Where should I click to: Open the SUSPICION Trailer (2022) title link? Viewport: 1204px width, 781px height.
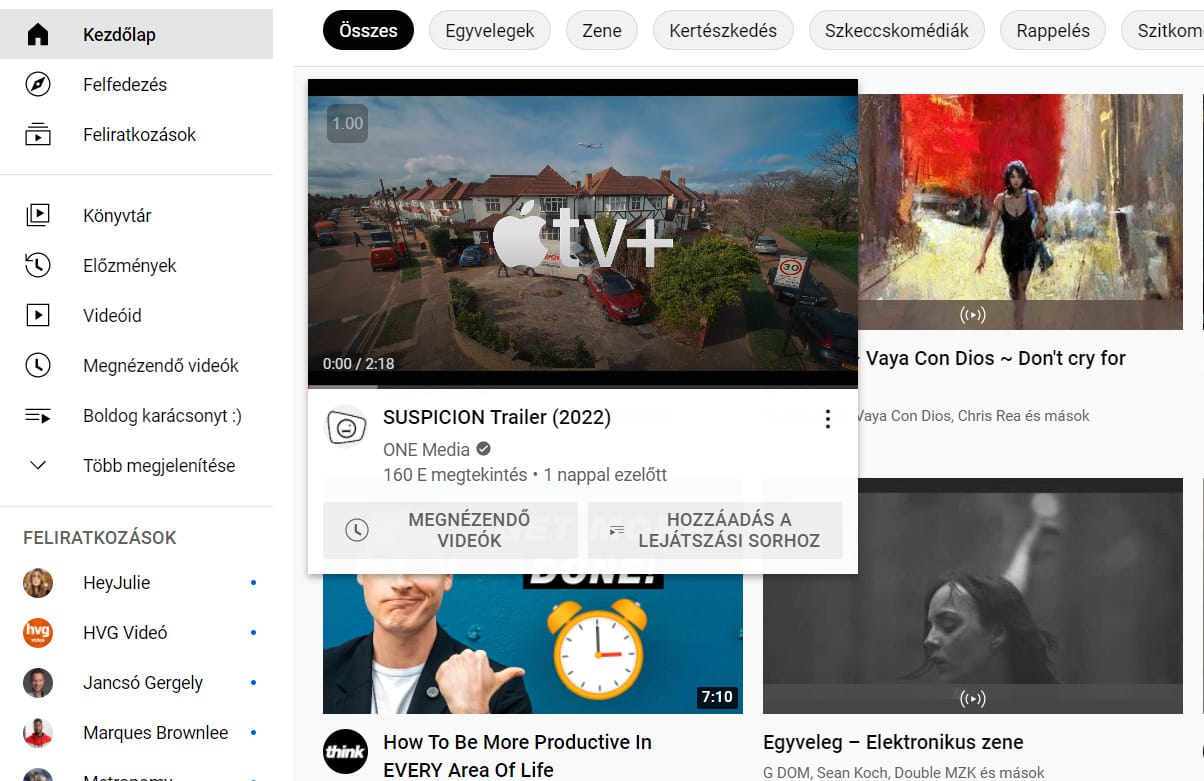[497, 417]
